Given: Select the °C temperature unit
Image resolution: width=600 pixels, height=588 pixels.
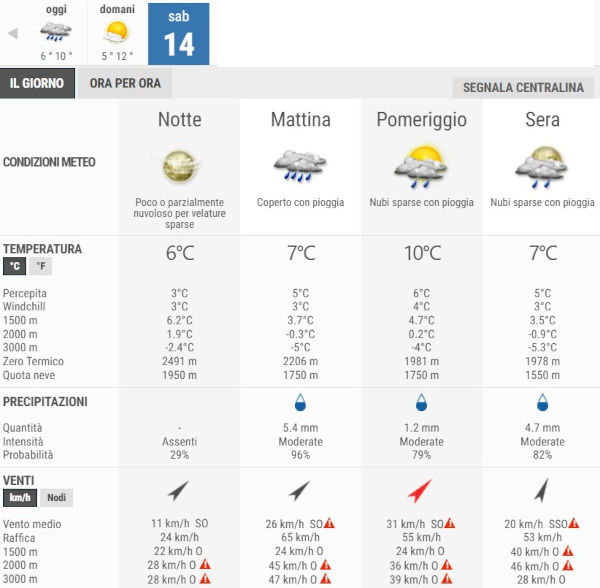Looking at the screenshot, I should [x=15, y=266].
